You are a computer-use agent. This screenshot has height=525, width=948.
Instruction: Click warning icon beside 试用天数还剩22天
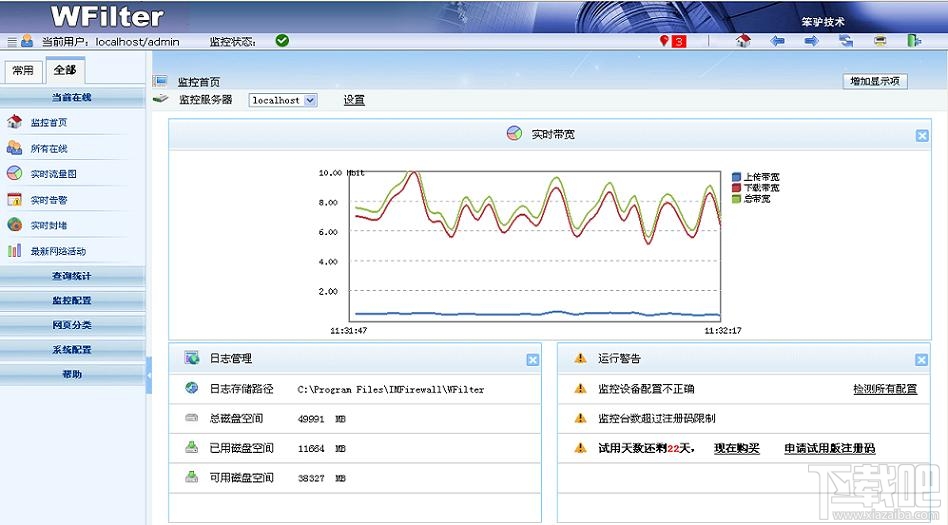580,448
